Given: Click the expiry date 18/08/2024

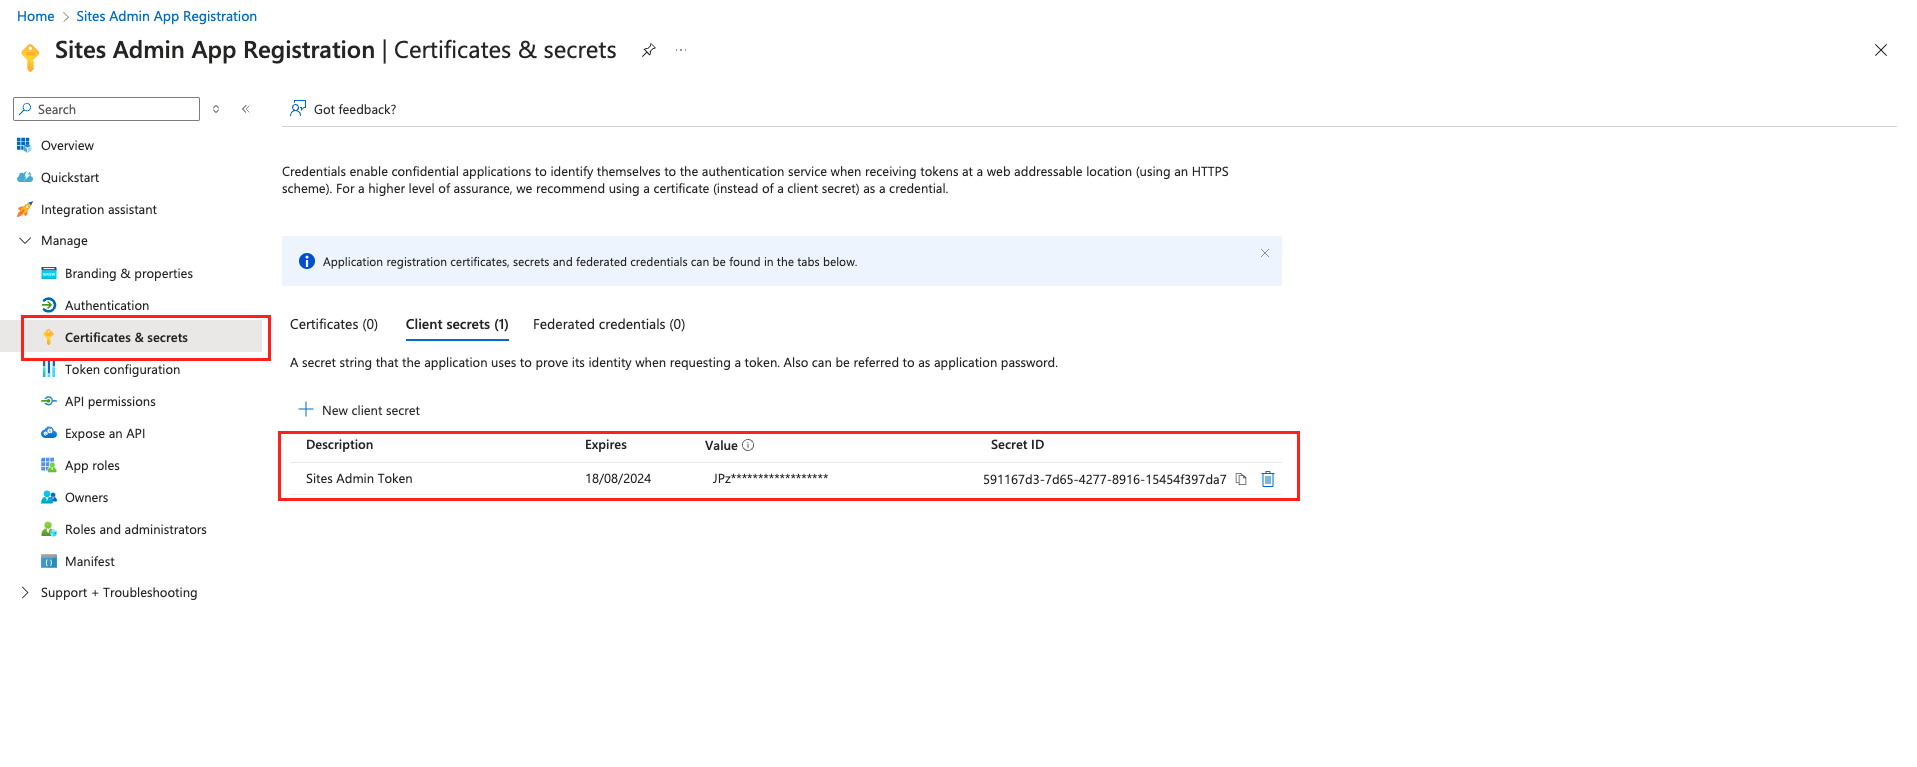Looking at the screenshot, I should click(x=618, y=479).
